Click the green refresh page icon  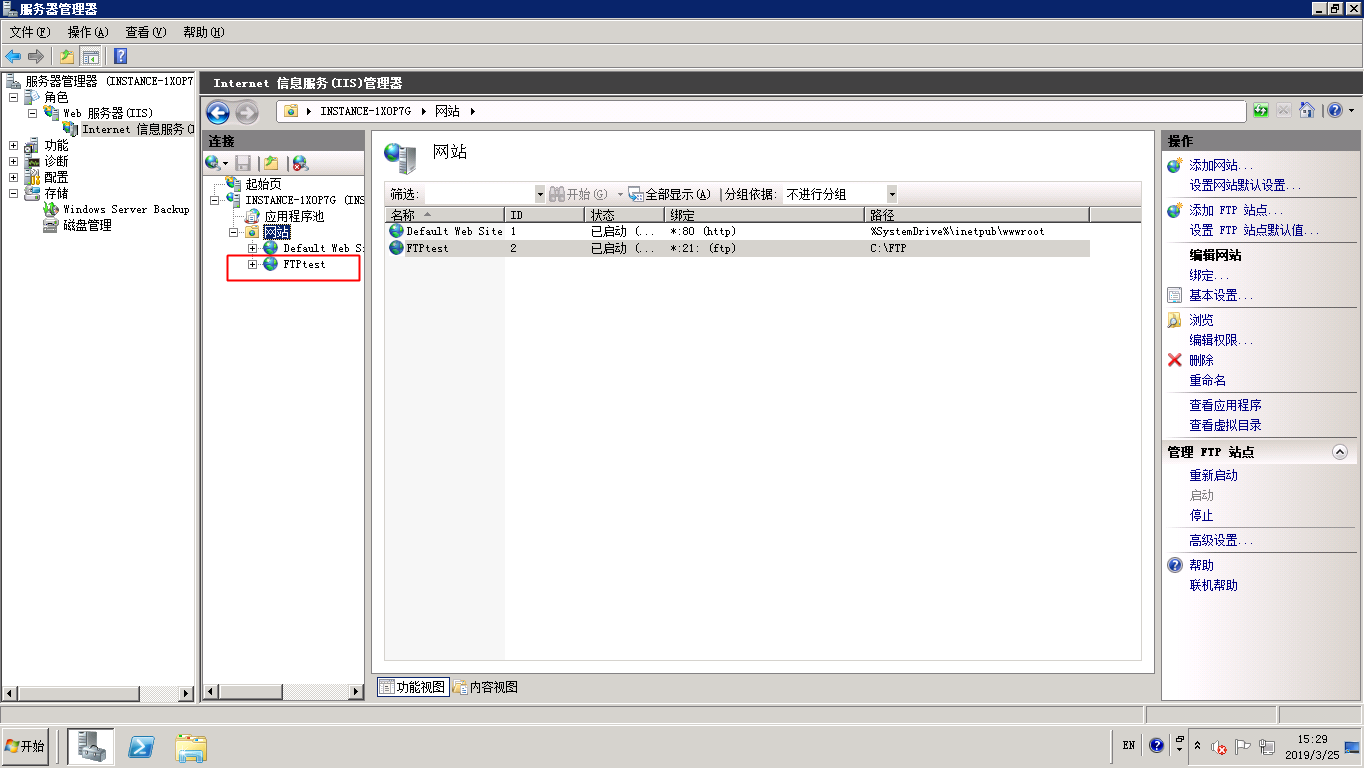pos(1261,111)
